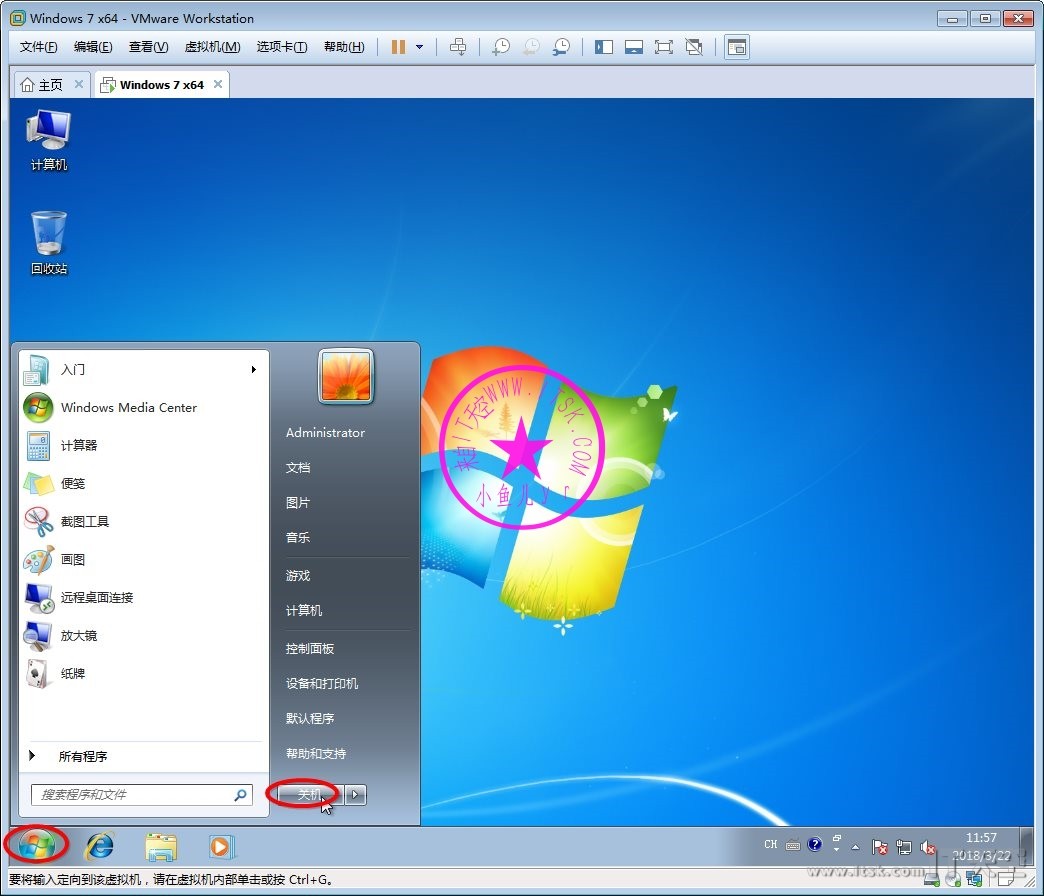Expand the shutdown options arrow
Viewport: 1044px width, 896px height.
pos(357,794)
